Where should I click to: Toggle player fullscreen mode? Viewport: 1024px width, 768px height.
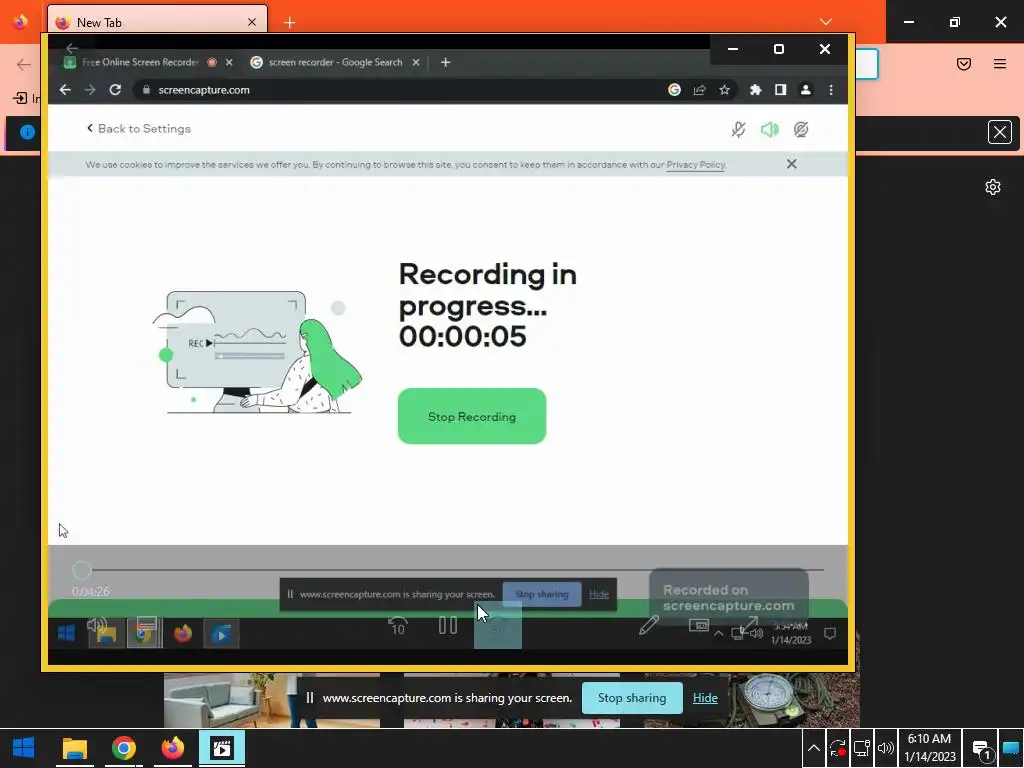tap(749, 625)
